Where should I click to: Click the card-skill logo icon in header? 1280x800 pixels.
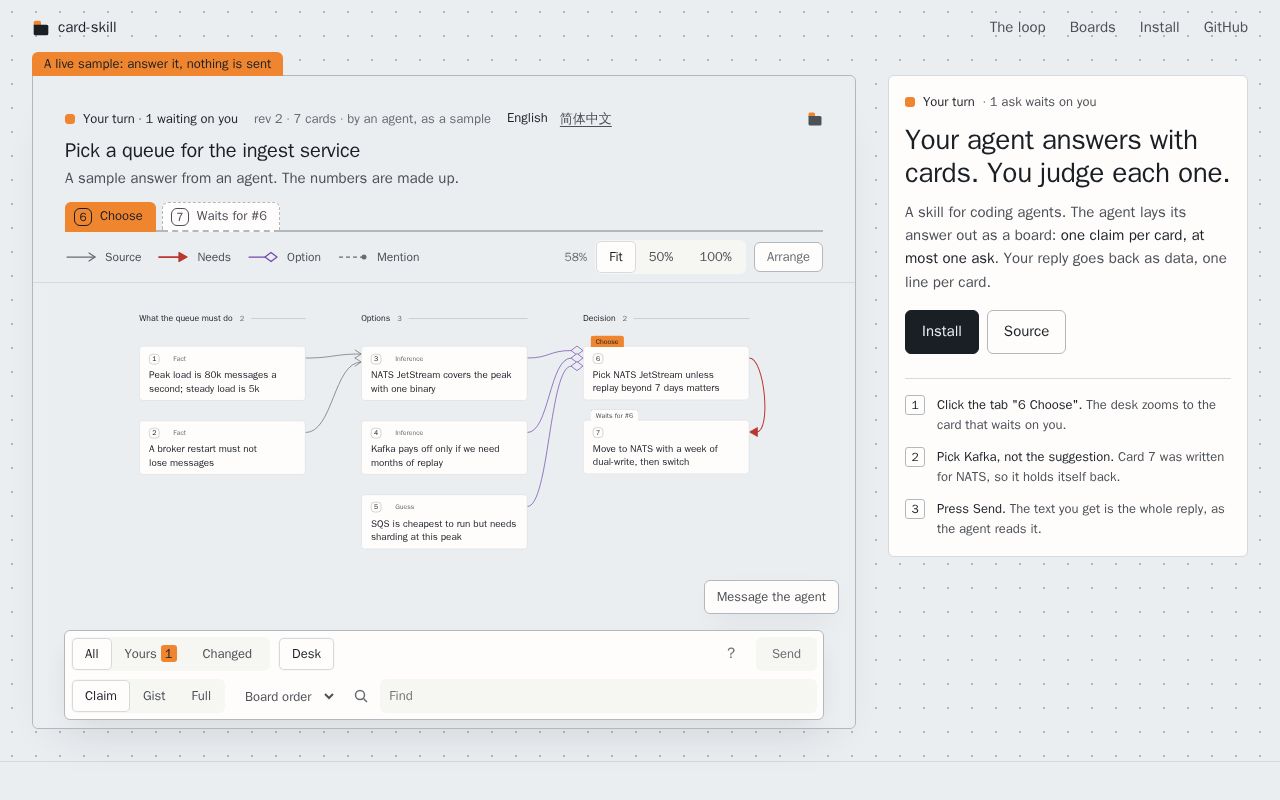41,28
